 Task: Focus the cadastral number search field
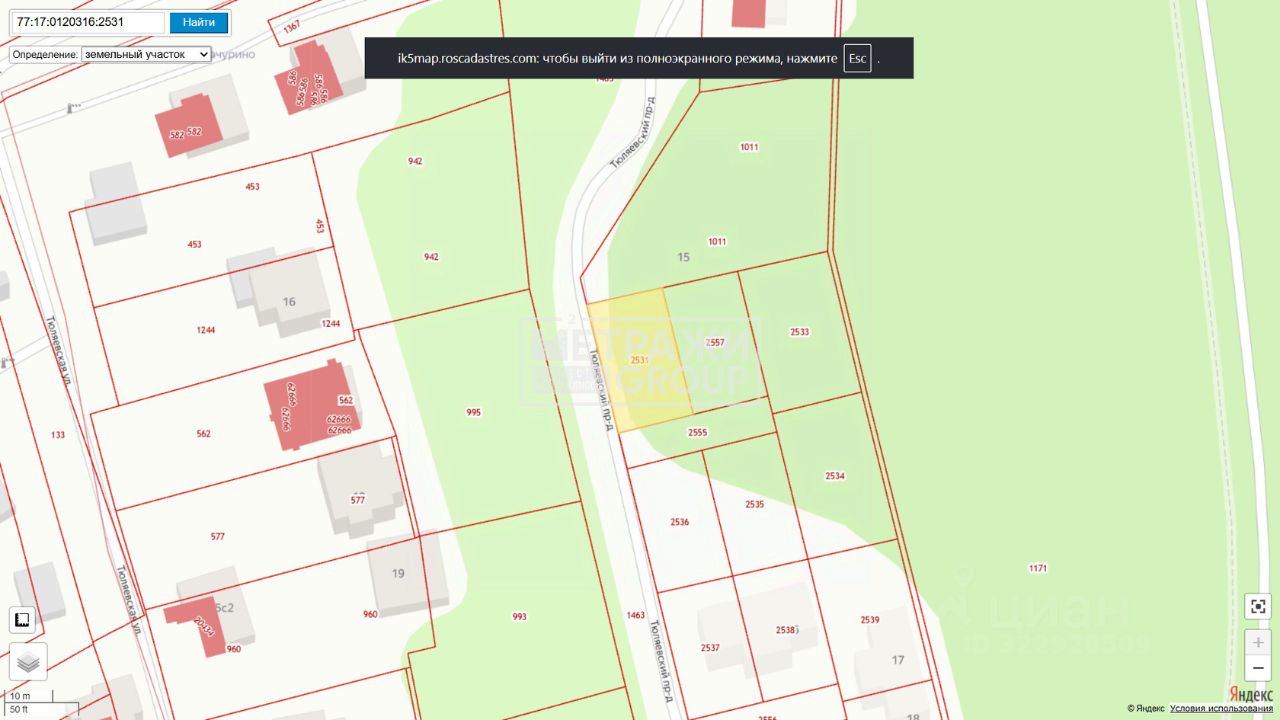pos(88,22)
